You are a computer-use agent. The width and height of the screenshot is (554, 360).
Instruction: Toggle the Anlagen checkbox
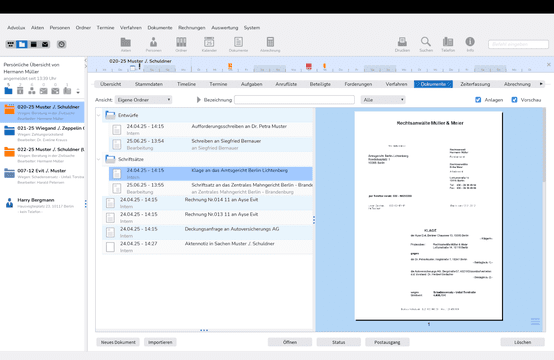pos(478,100)
